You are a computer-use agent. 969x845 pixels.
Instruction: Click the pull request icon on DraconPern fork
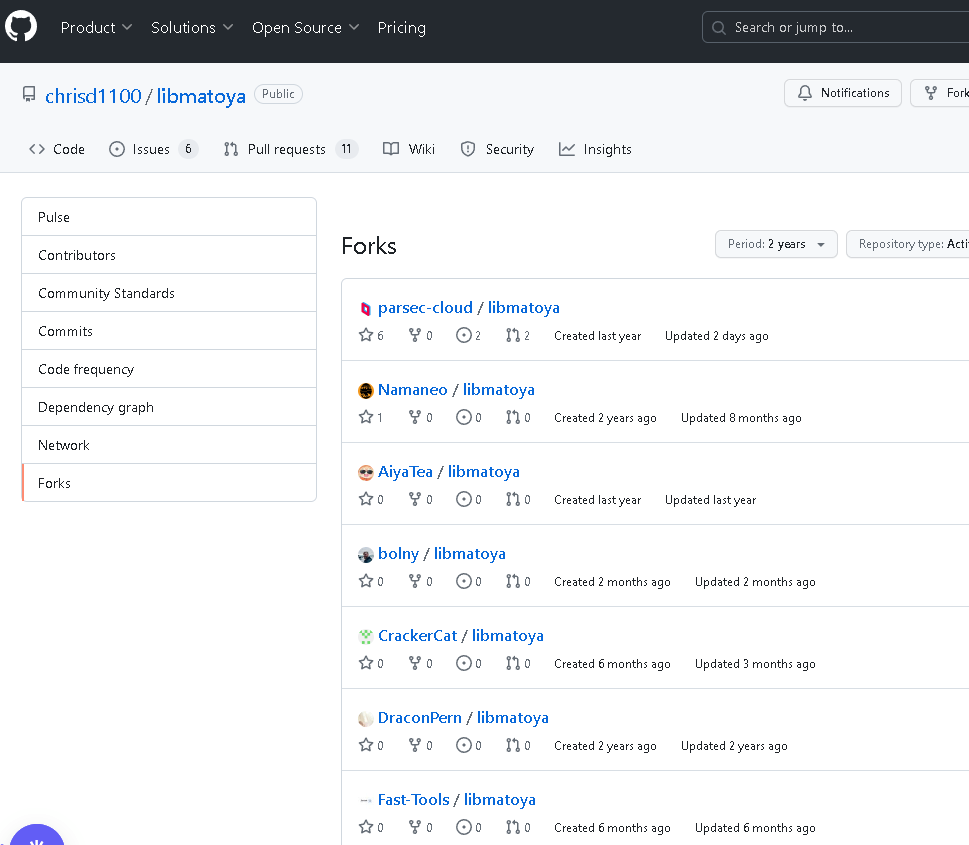point(512,745)
